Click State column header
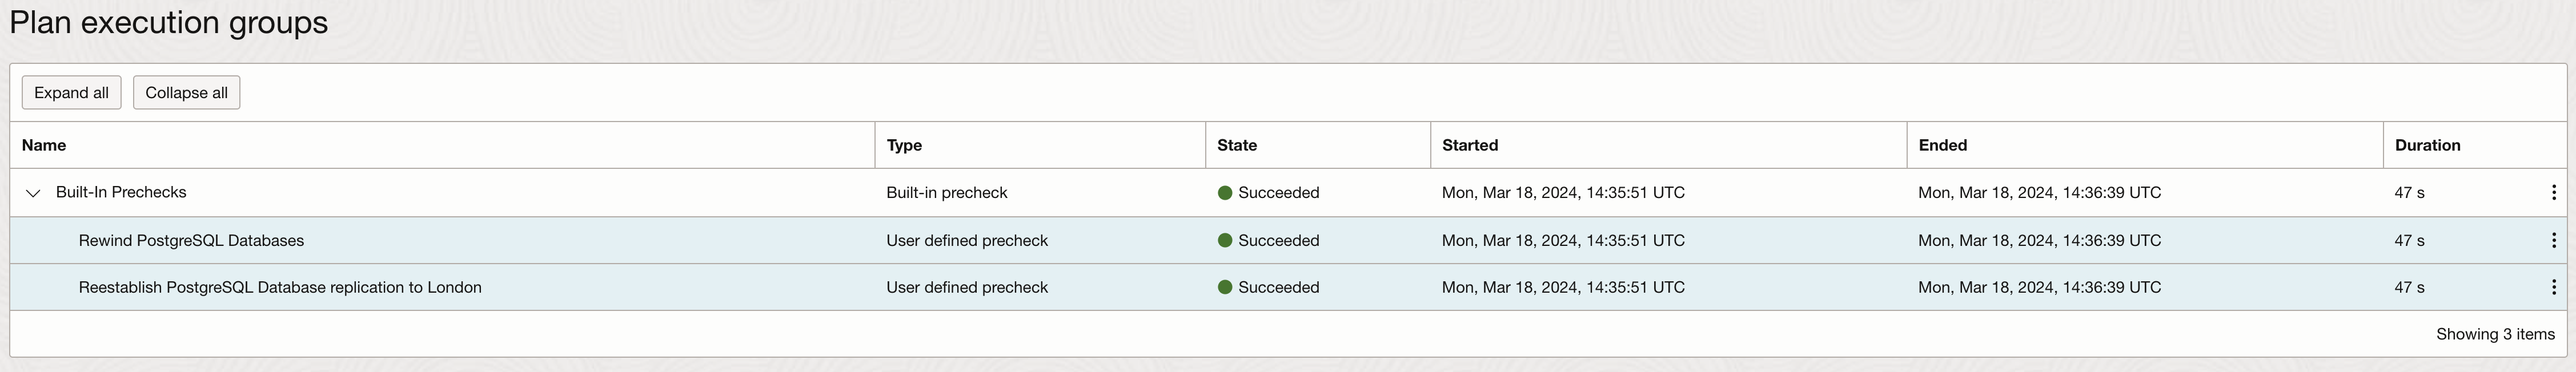The height and width of the screenshot is (372, 2576). [x=1237, y=145]
